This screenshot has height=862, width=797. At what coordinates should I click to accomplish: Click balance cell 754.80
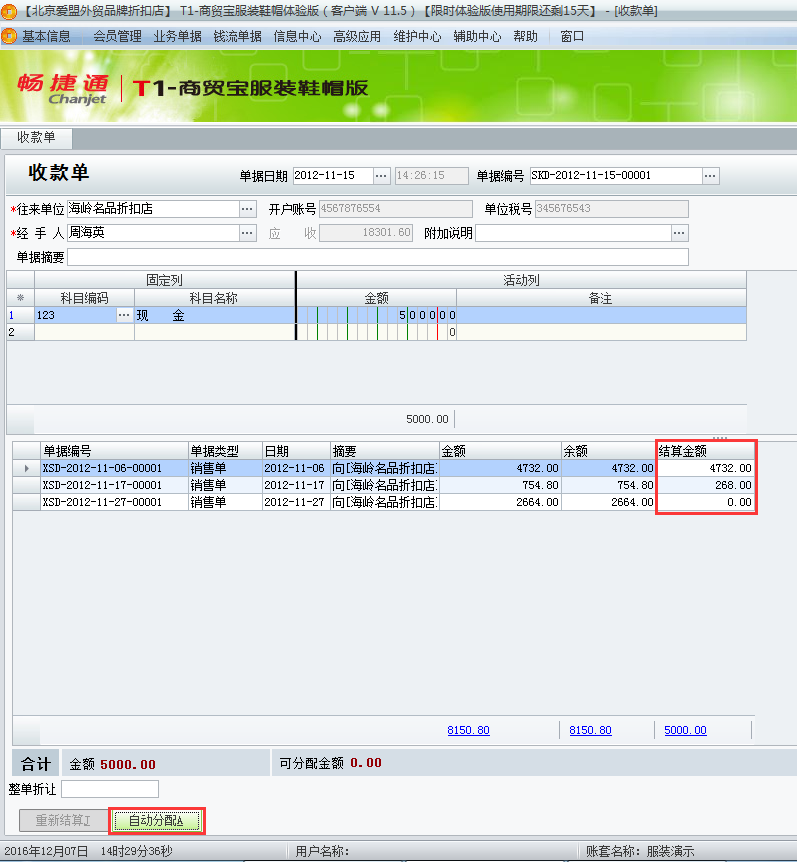tap(608, 485)
